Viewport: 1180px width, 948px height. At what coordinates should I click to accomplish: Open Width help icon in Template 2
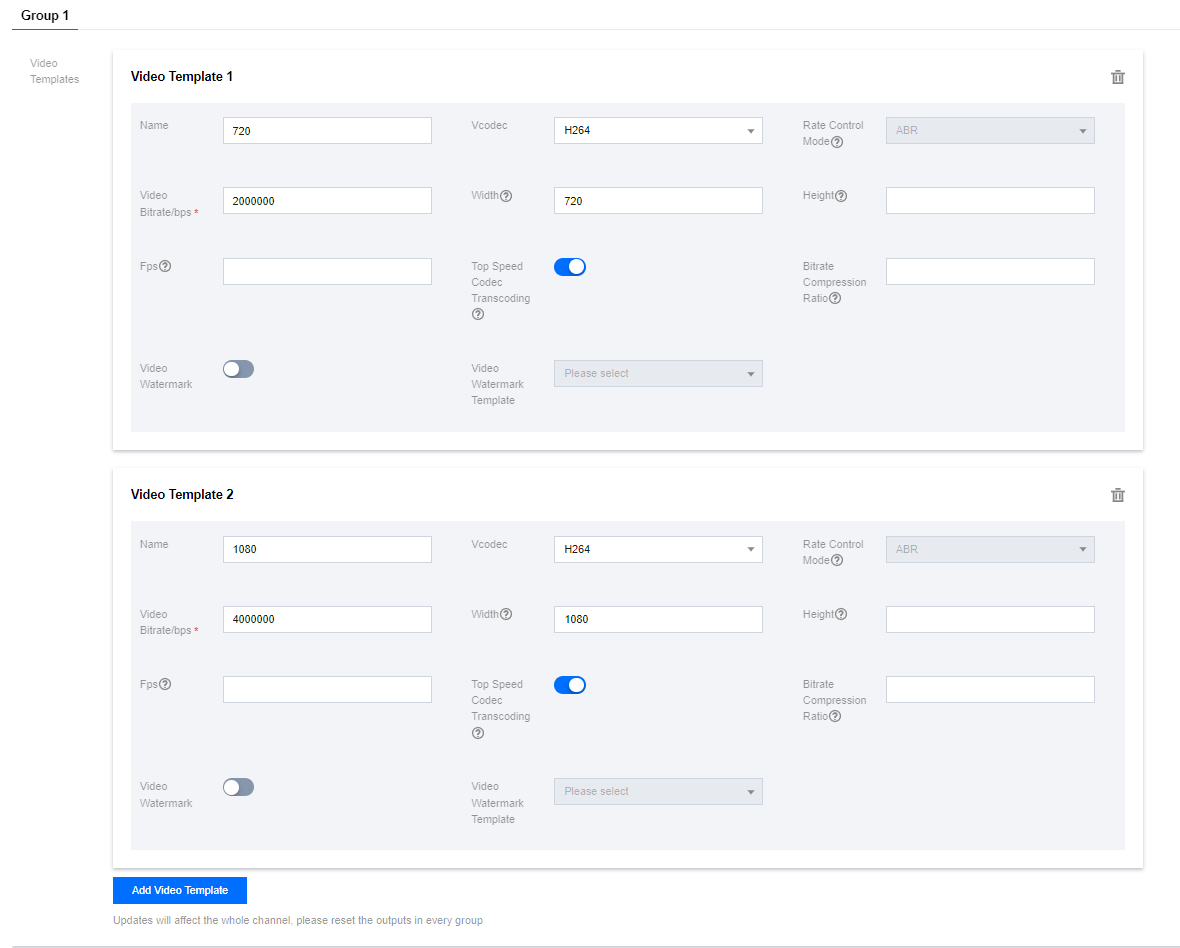point(506,614)
